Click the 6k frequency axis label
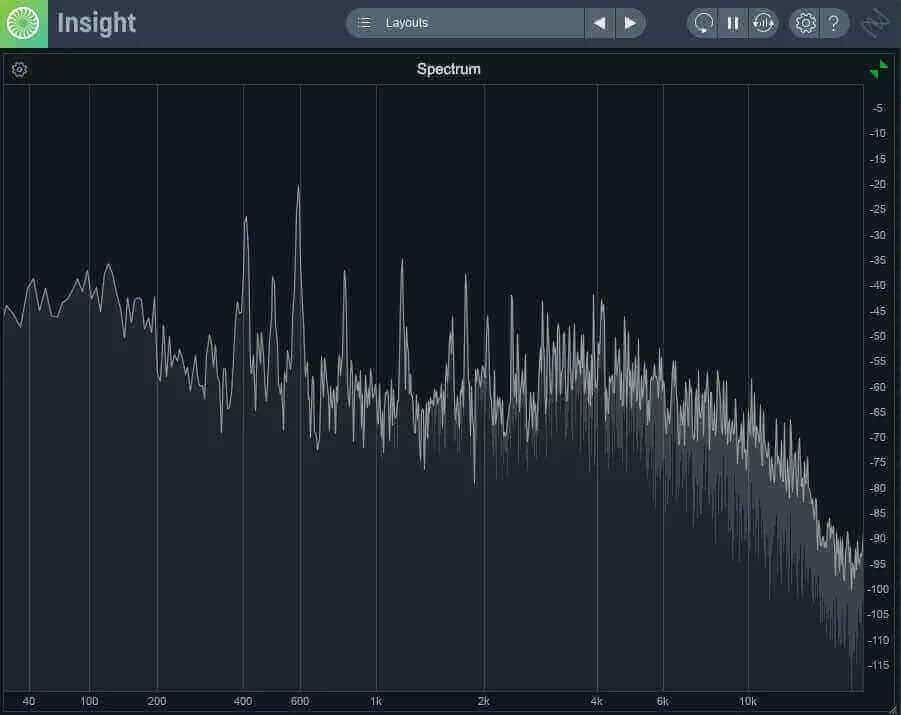 [663, 701]
